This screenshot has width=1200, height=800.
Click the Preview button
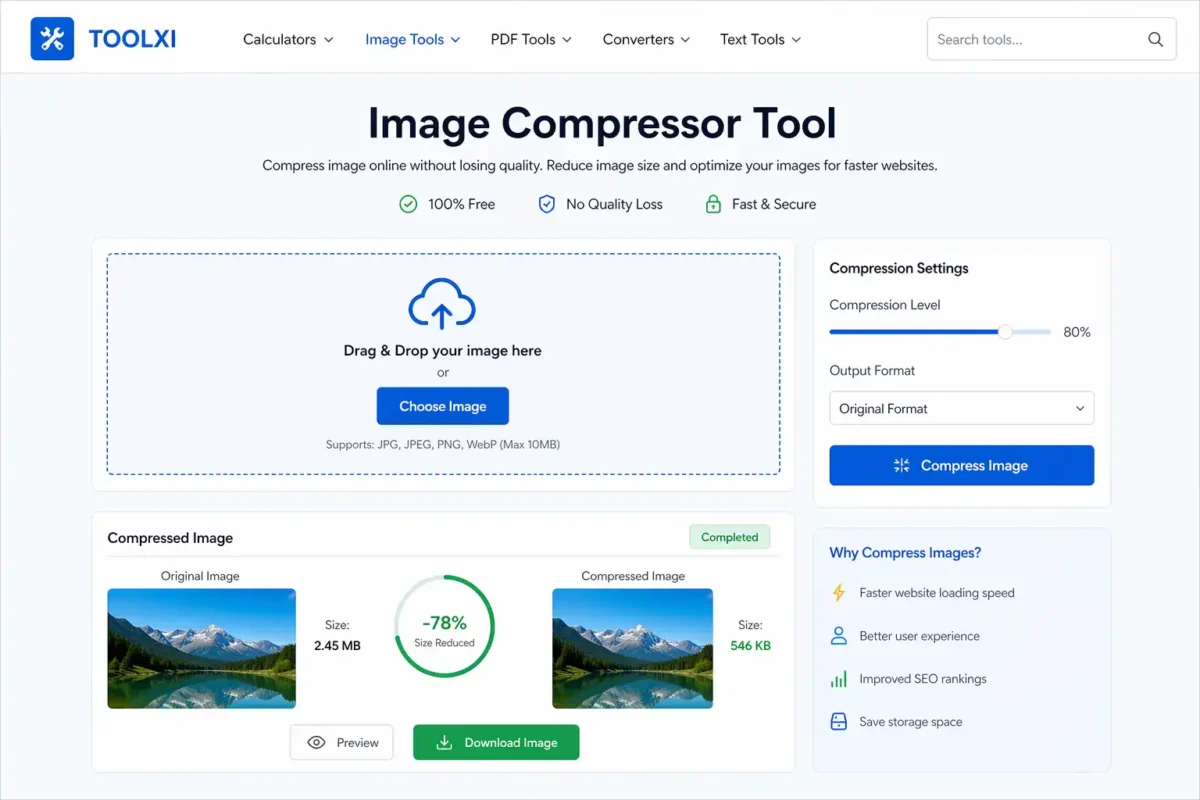pos(342,743)
